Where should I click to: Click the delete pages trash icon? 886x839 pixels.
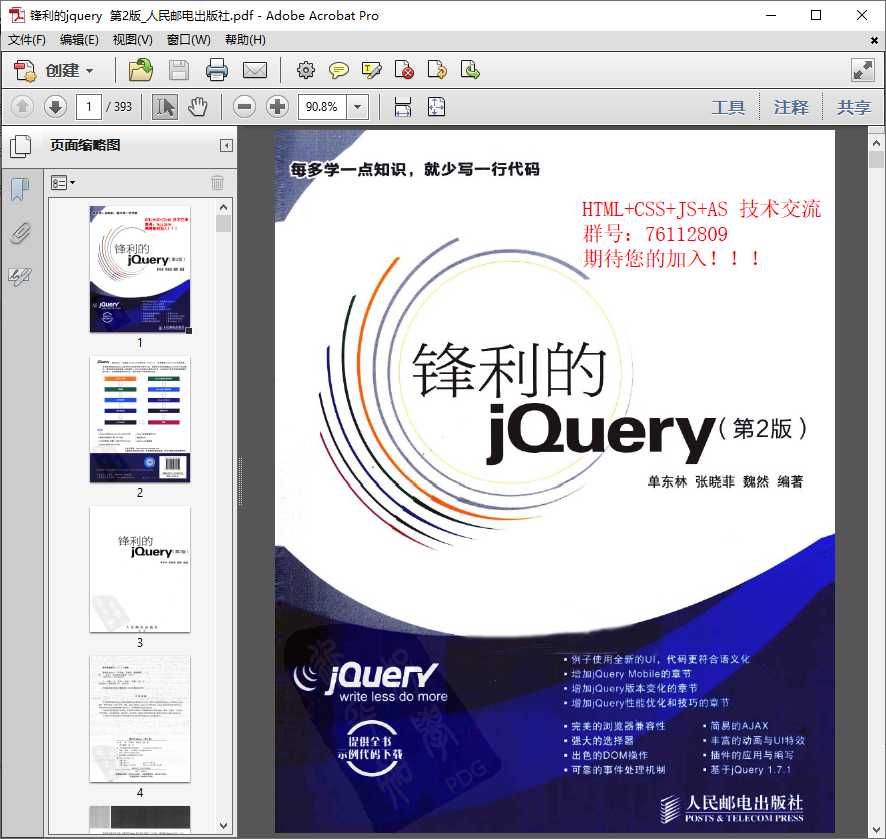coord(218,182)
